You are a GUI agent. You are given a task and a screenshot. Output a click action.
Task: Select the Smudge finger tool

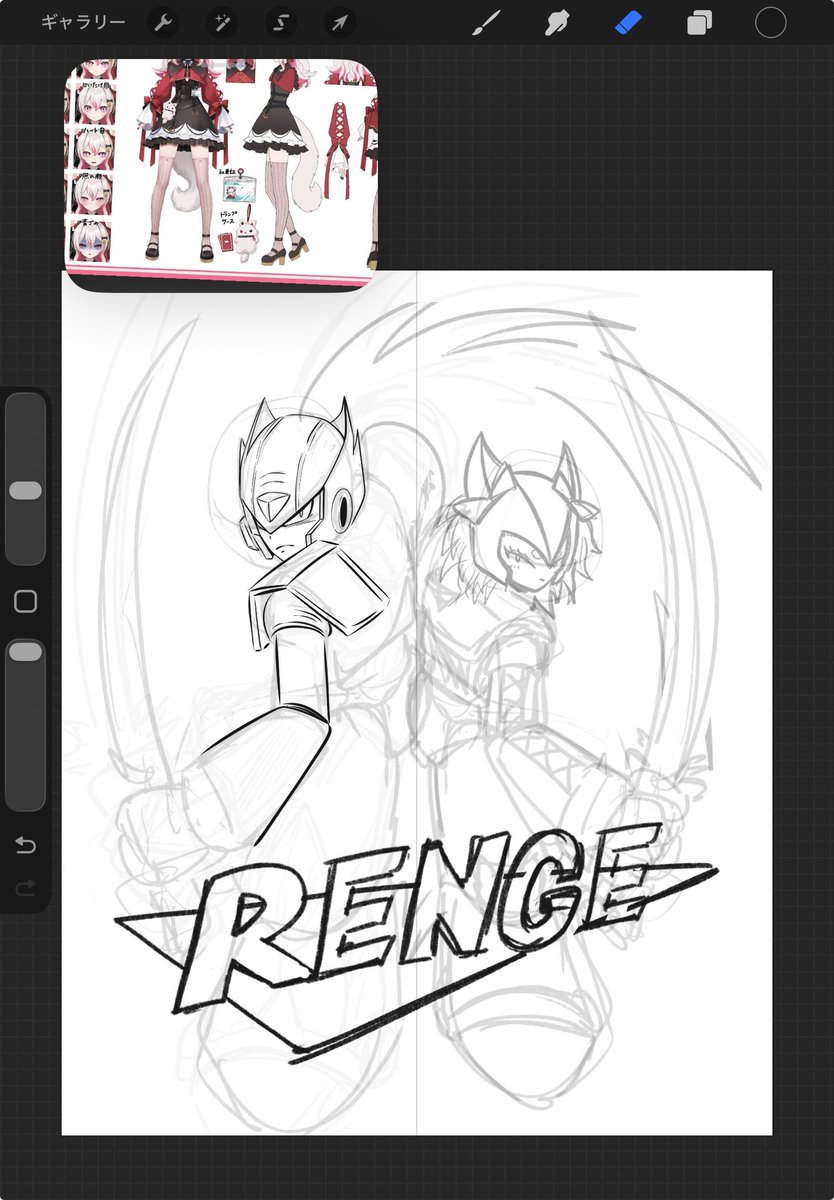(x=557, y=23)
